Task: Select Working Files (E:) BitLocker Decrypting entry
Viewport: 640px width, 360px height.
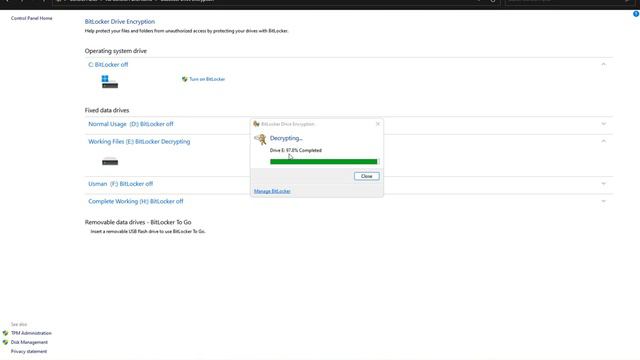Action: [139, 142]
